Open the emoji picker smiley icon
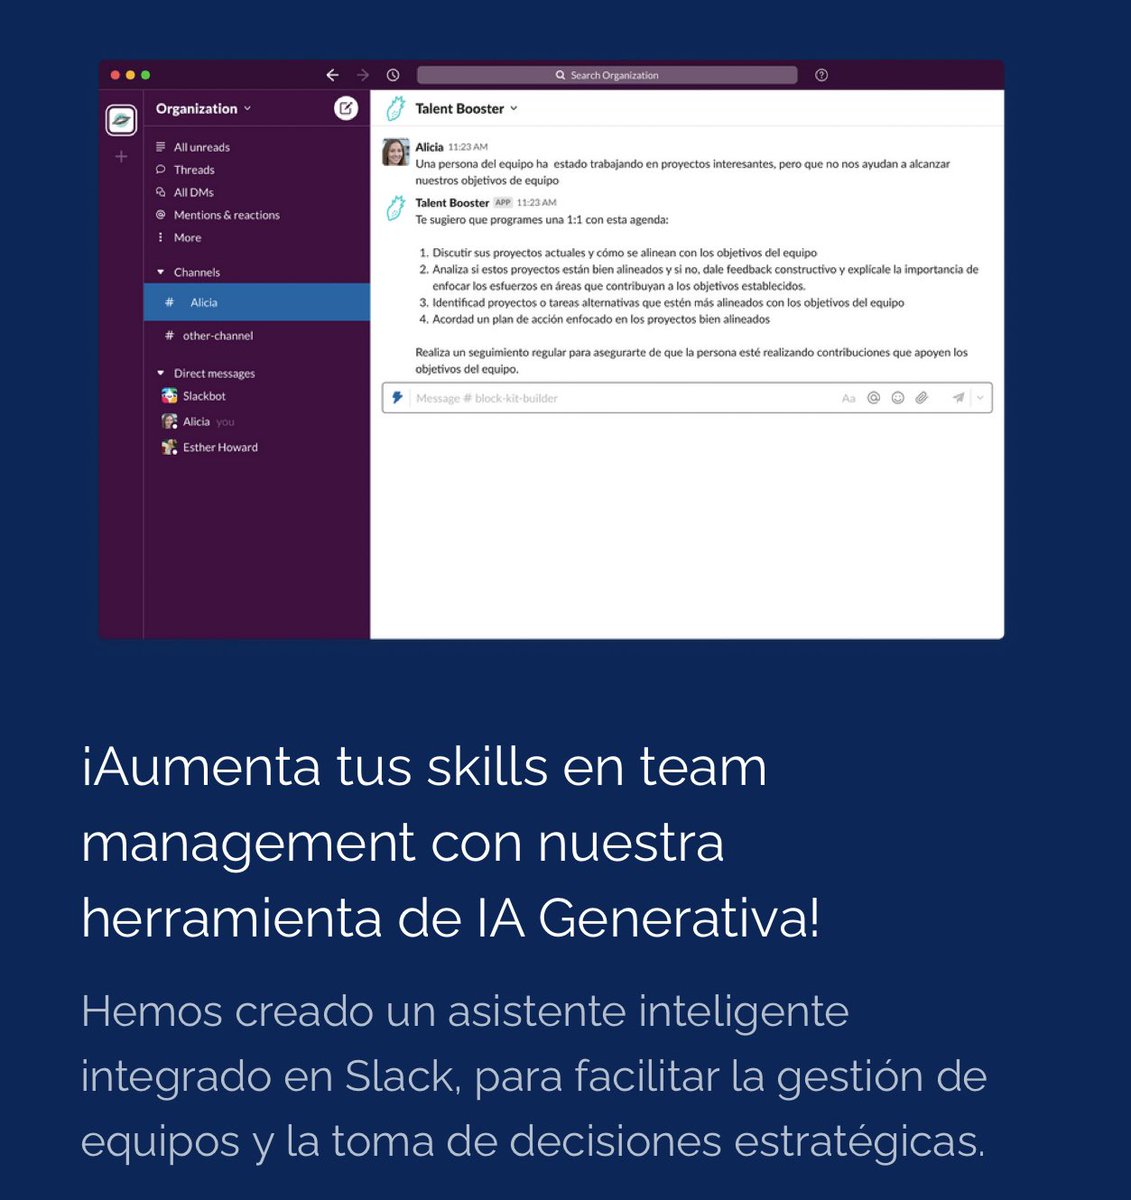Screen dimensions: 1131x1200 click(x=898, y=398)
